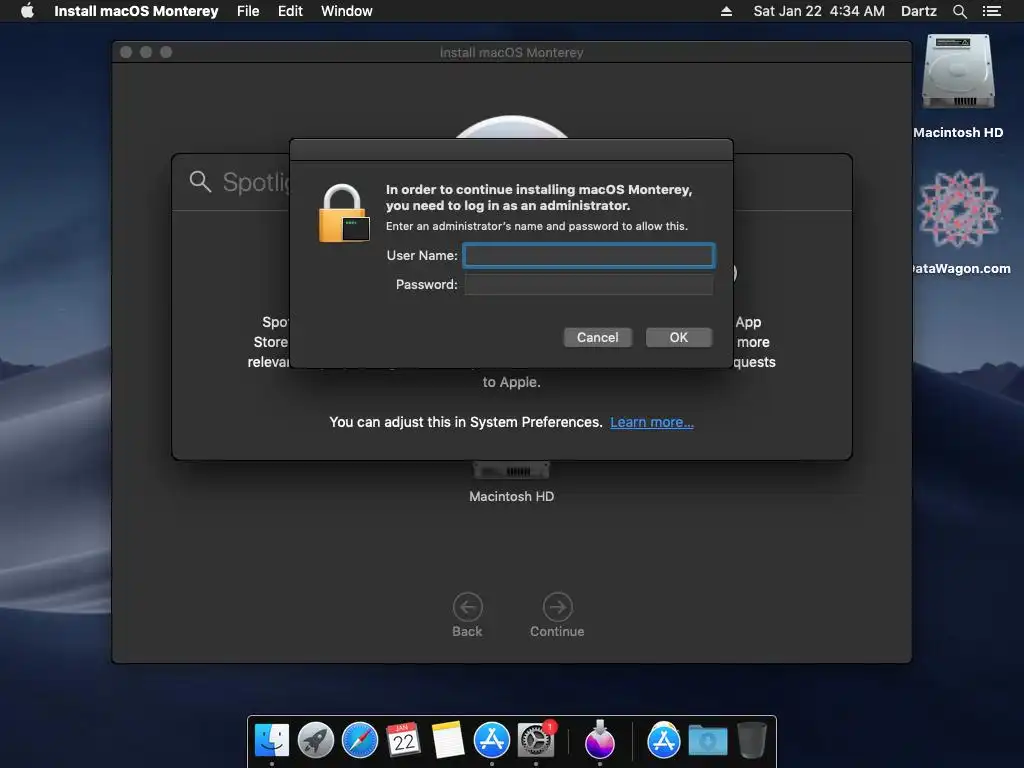Open the Learn more link
1024x768 pixels.
pyautogui.click(x=652, y=423)
